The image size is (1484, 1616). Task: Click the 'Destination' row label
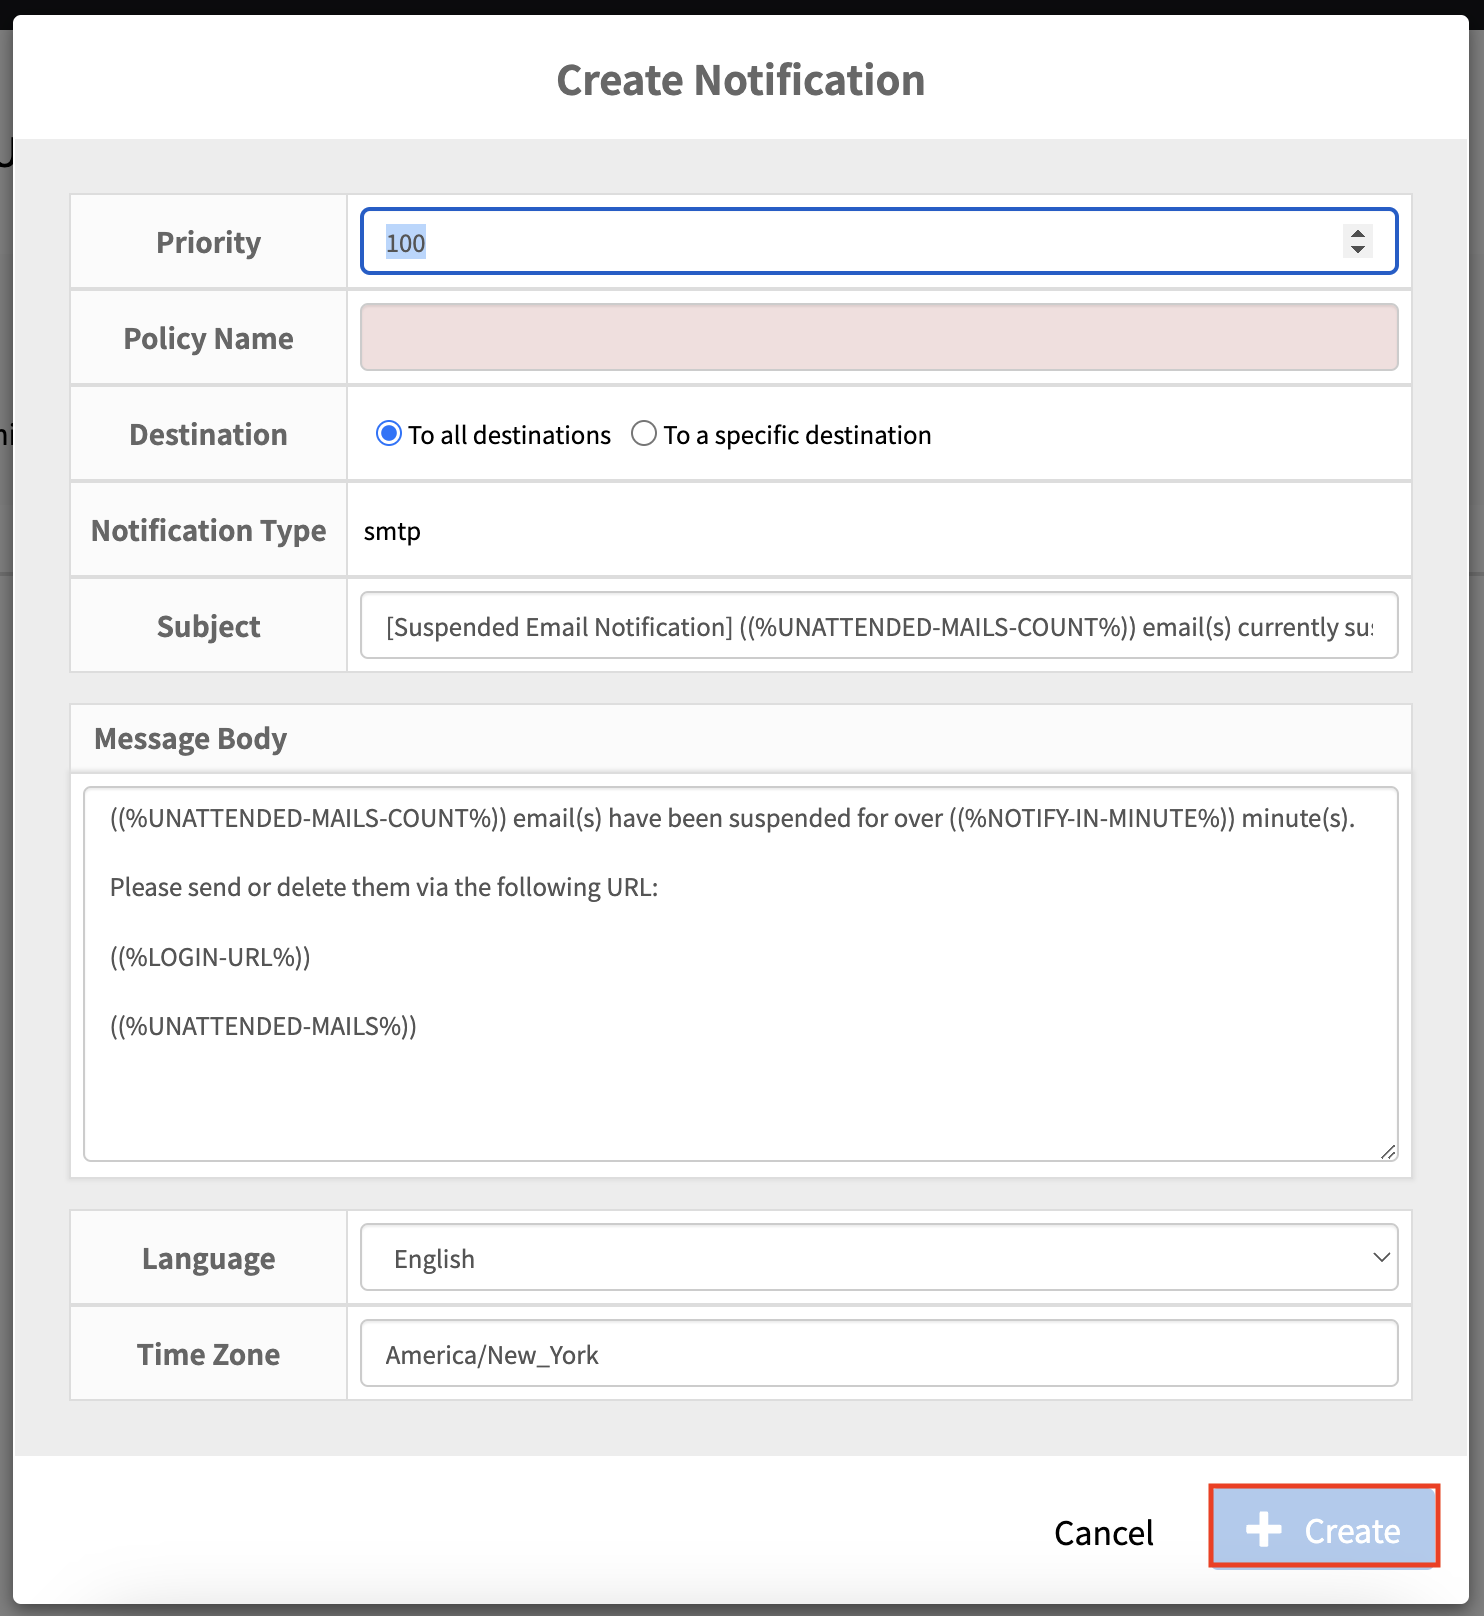(208, 434)
